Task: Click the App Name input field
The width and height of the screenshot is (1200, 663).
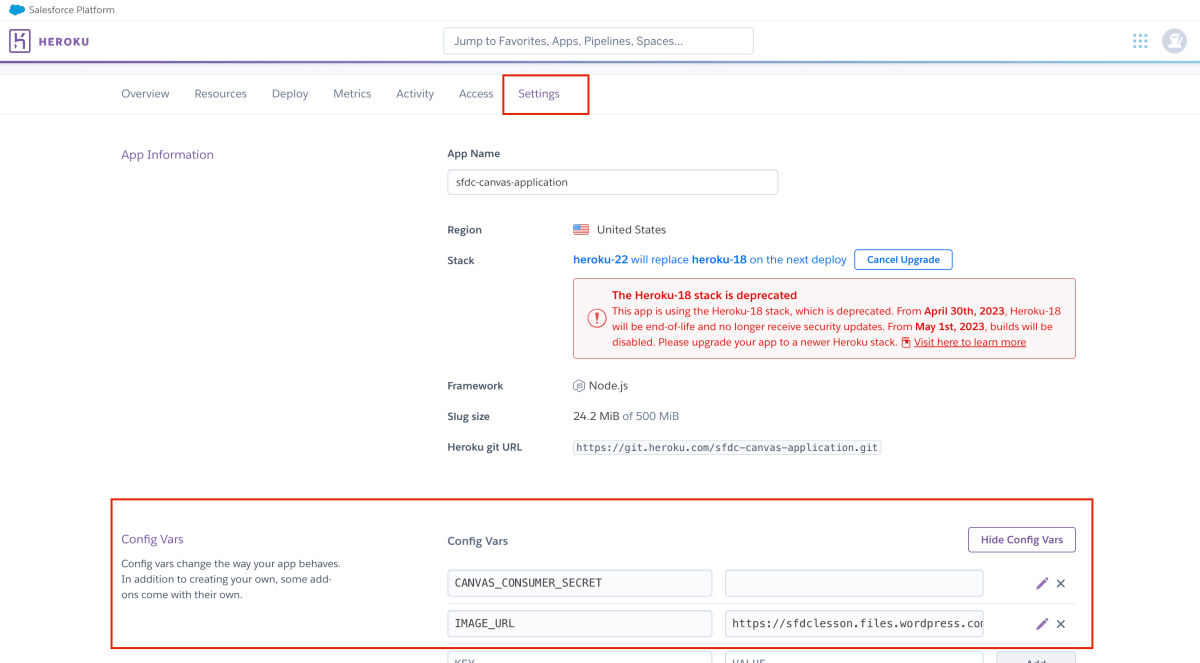Action: (612, 182)
